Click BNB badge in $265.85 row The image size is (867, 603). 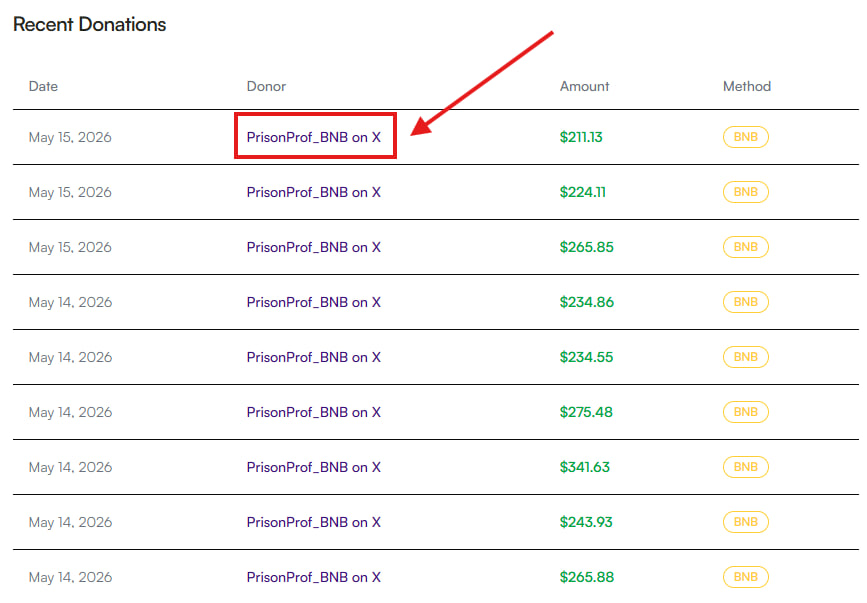[x=745, y=247]
